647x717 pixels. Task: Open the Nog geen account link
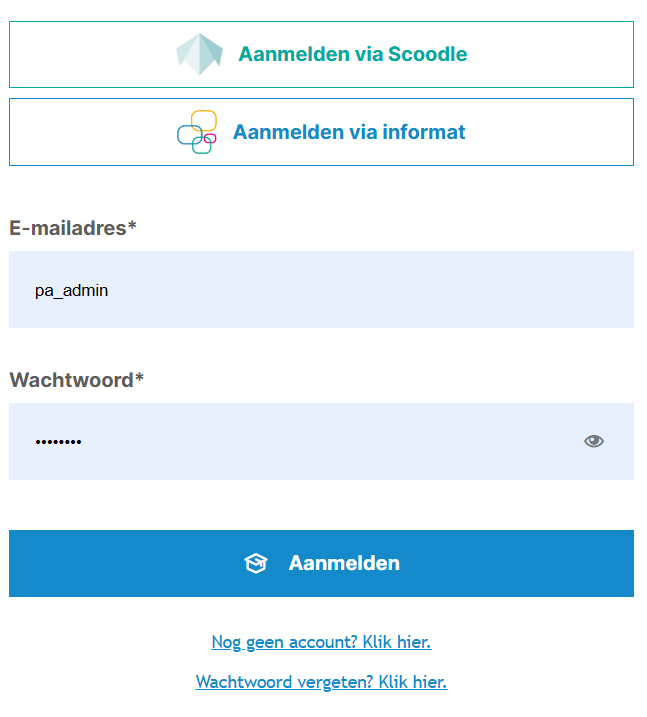(x=321, y=642)
